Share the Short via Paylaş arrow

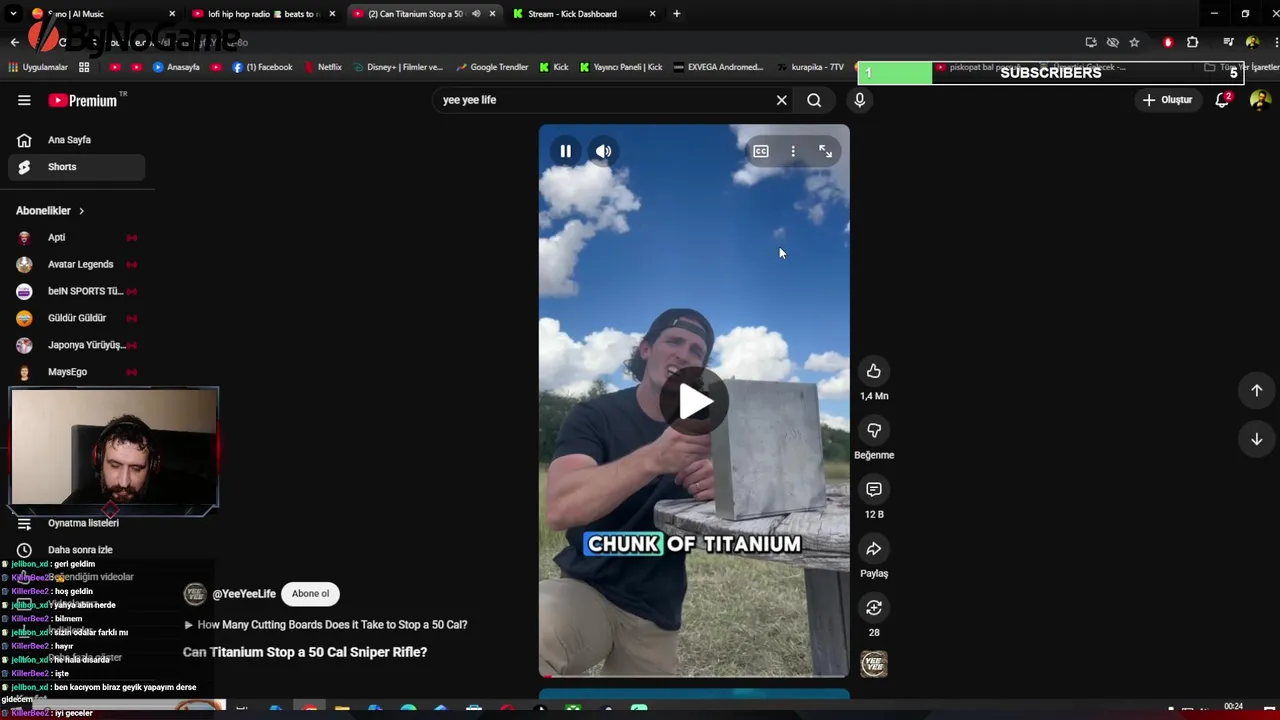874,548
